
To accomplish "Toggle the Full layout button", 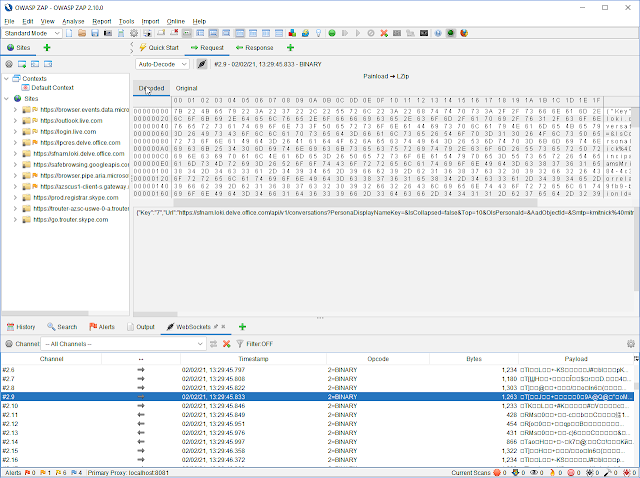I will point(226,33).
